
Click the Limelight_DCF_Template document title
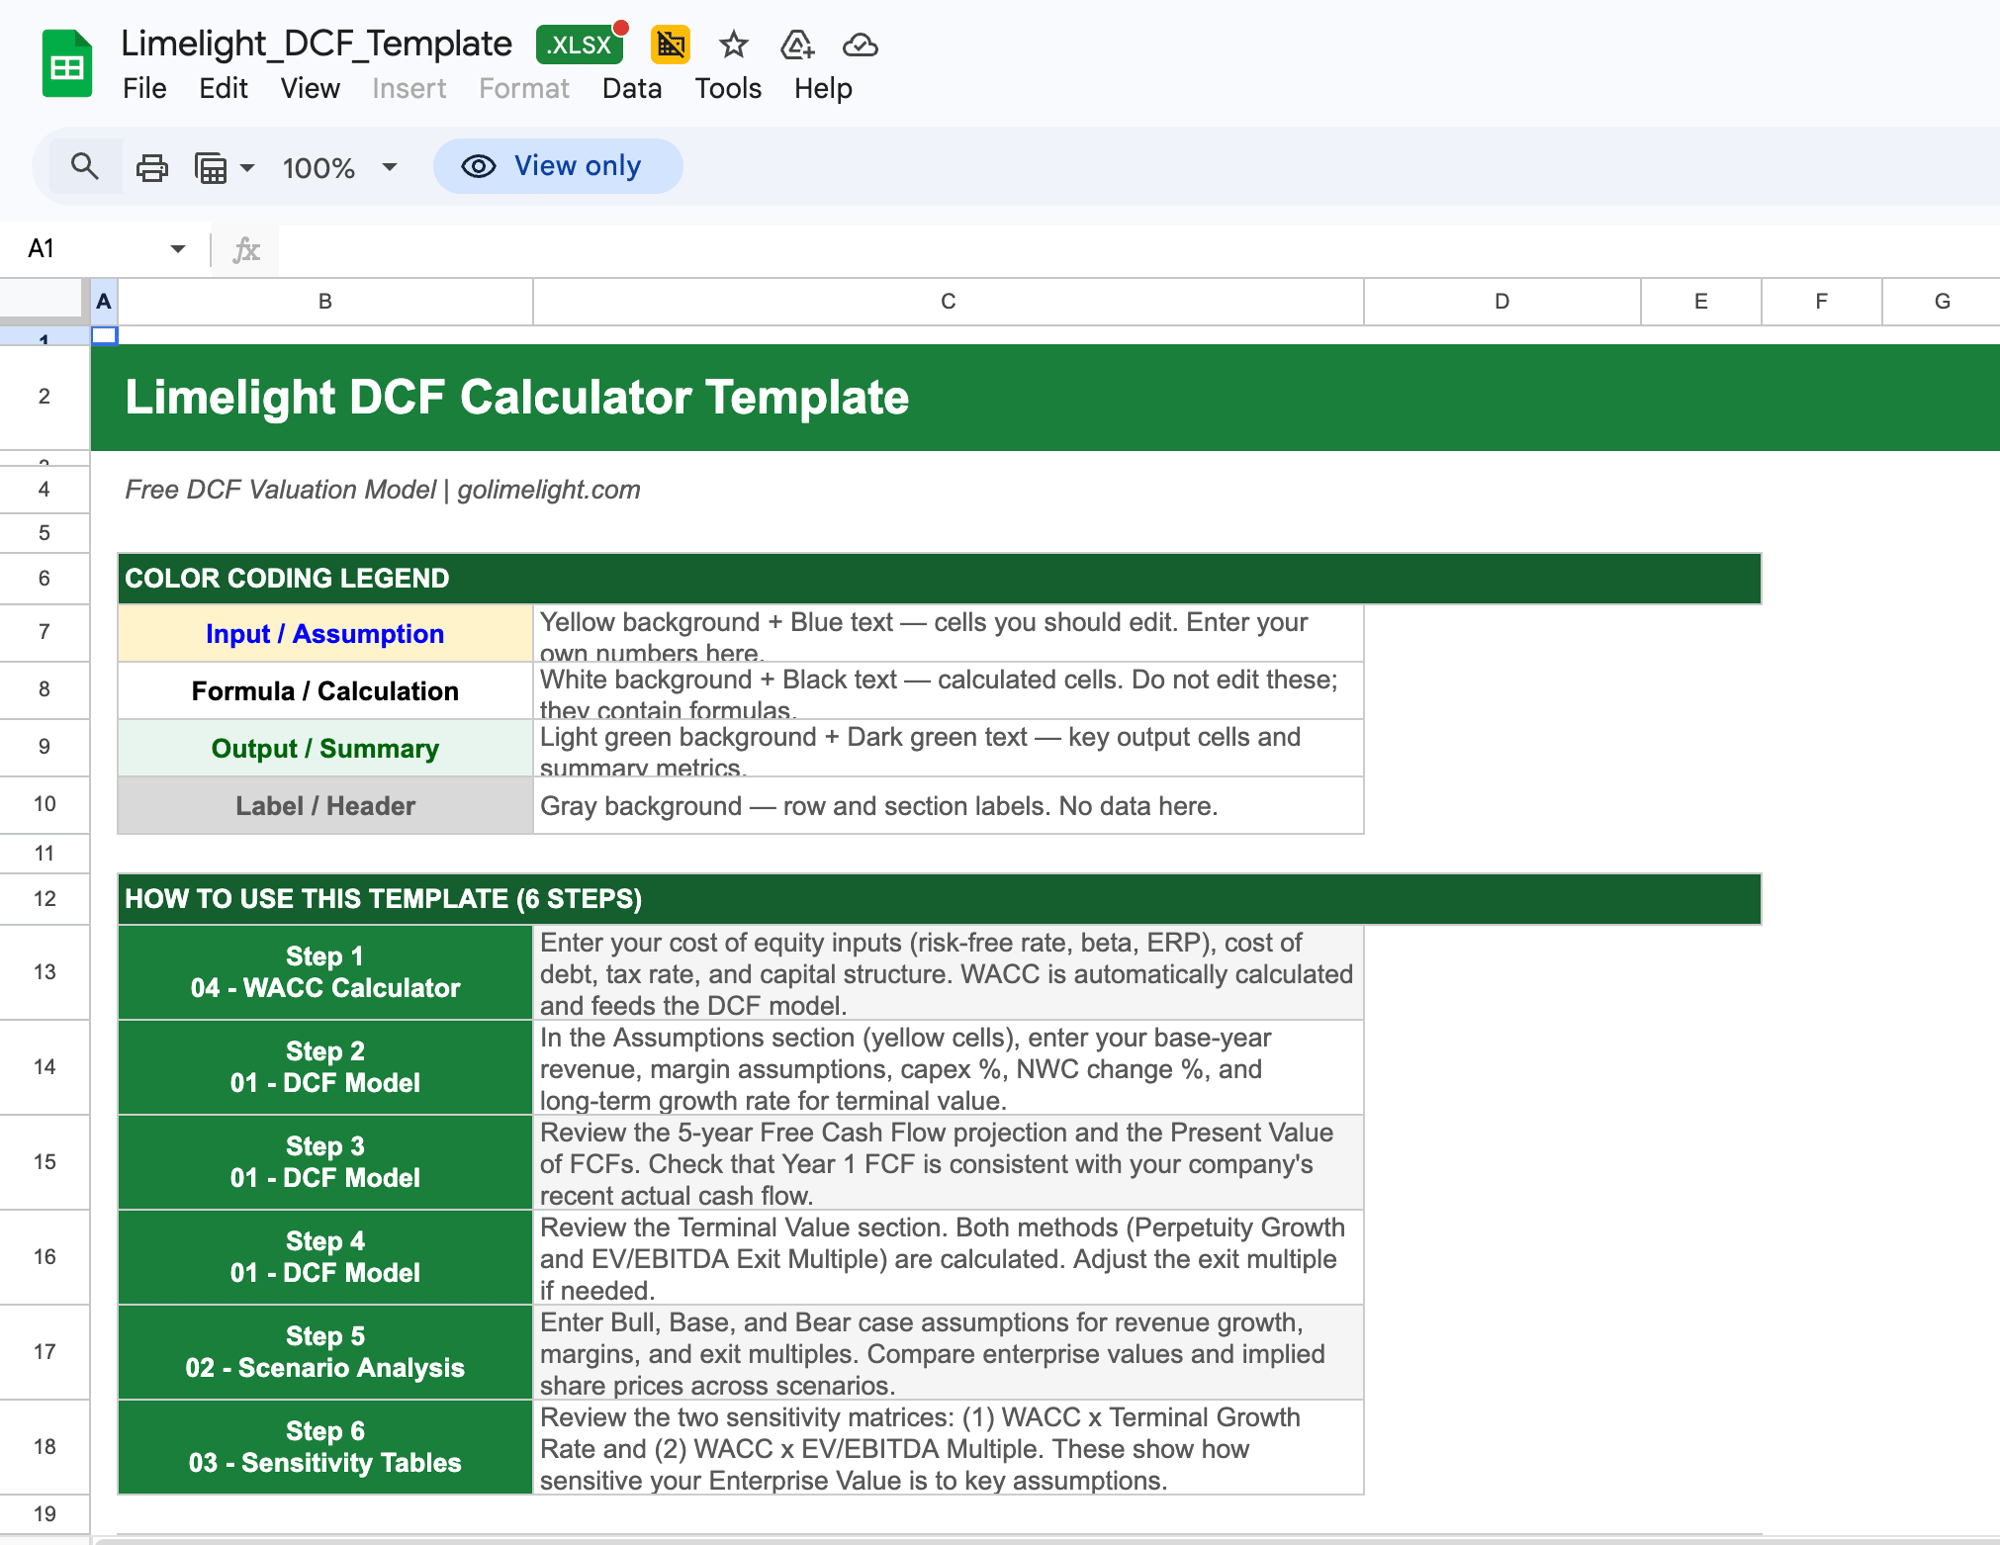(x=316, y=43)
